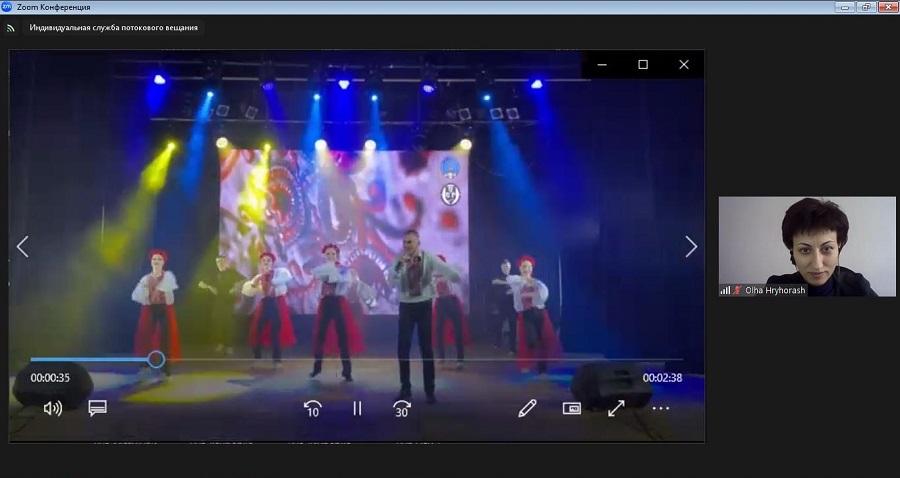900x478 pixels.
Task: Switch to mini view mode
Action: coord(572,408)
